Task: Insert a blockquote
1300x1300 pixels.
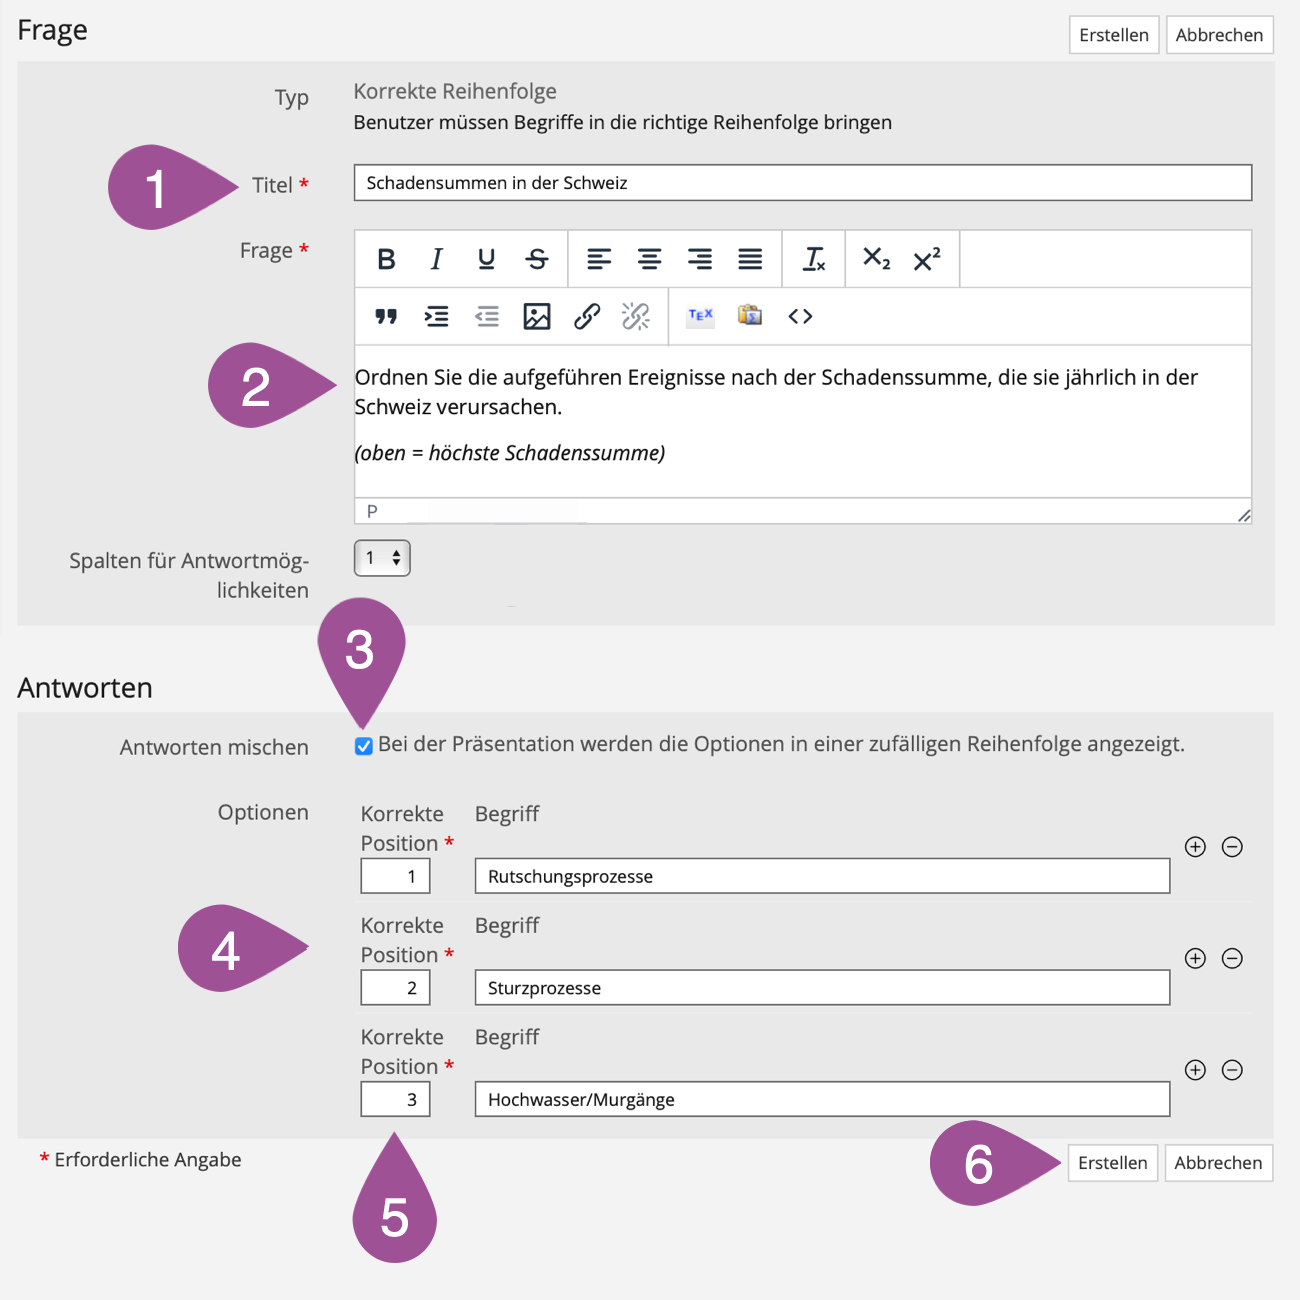Action: [386, 317]
